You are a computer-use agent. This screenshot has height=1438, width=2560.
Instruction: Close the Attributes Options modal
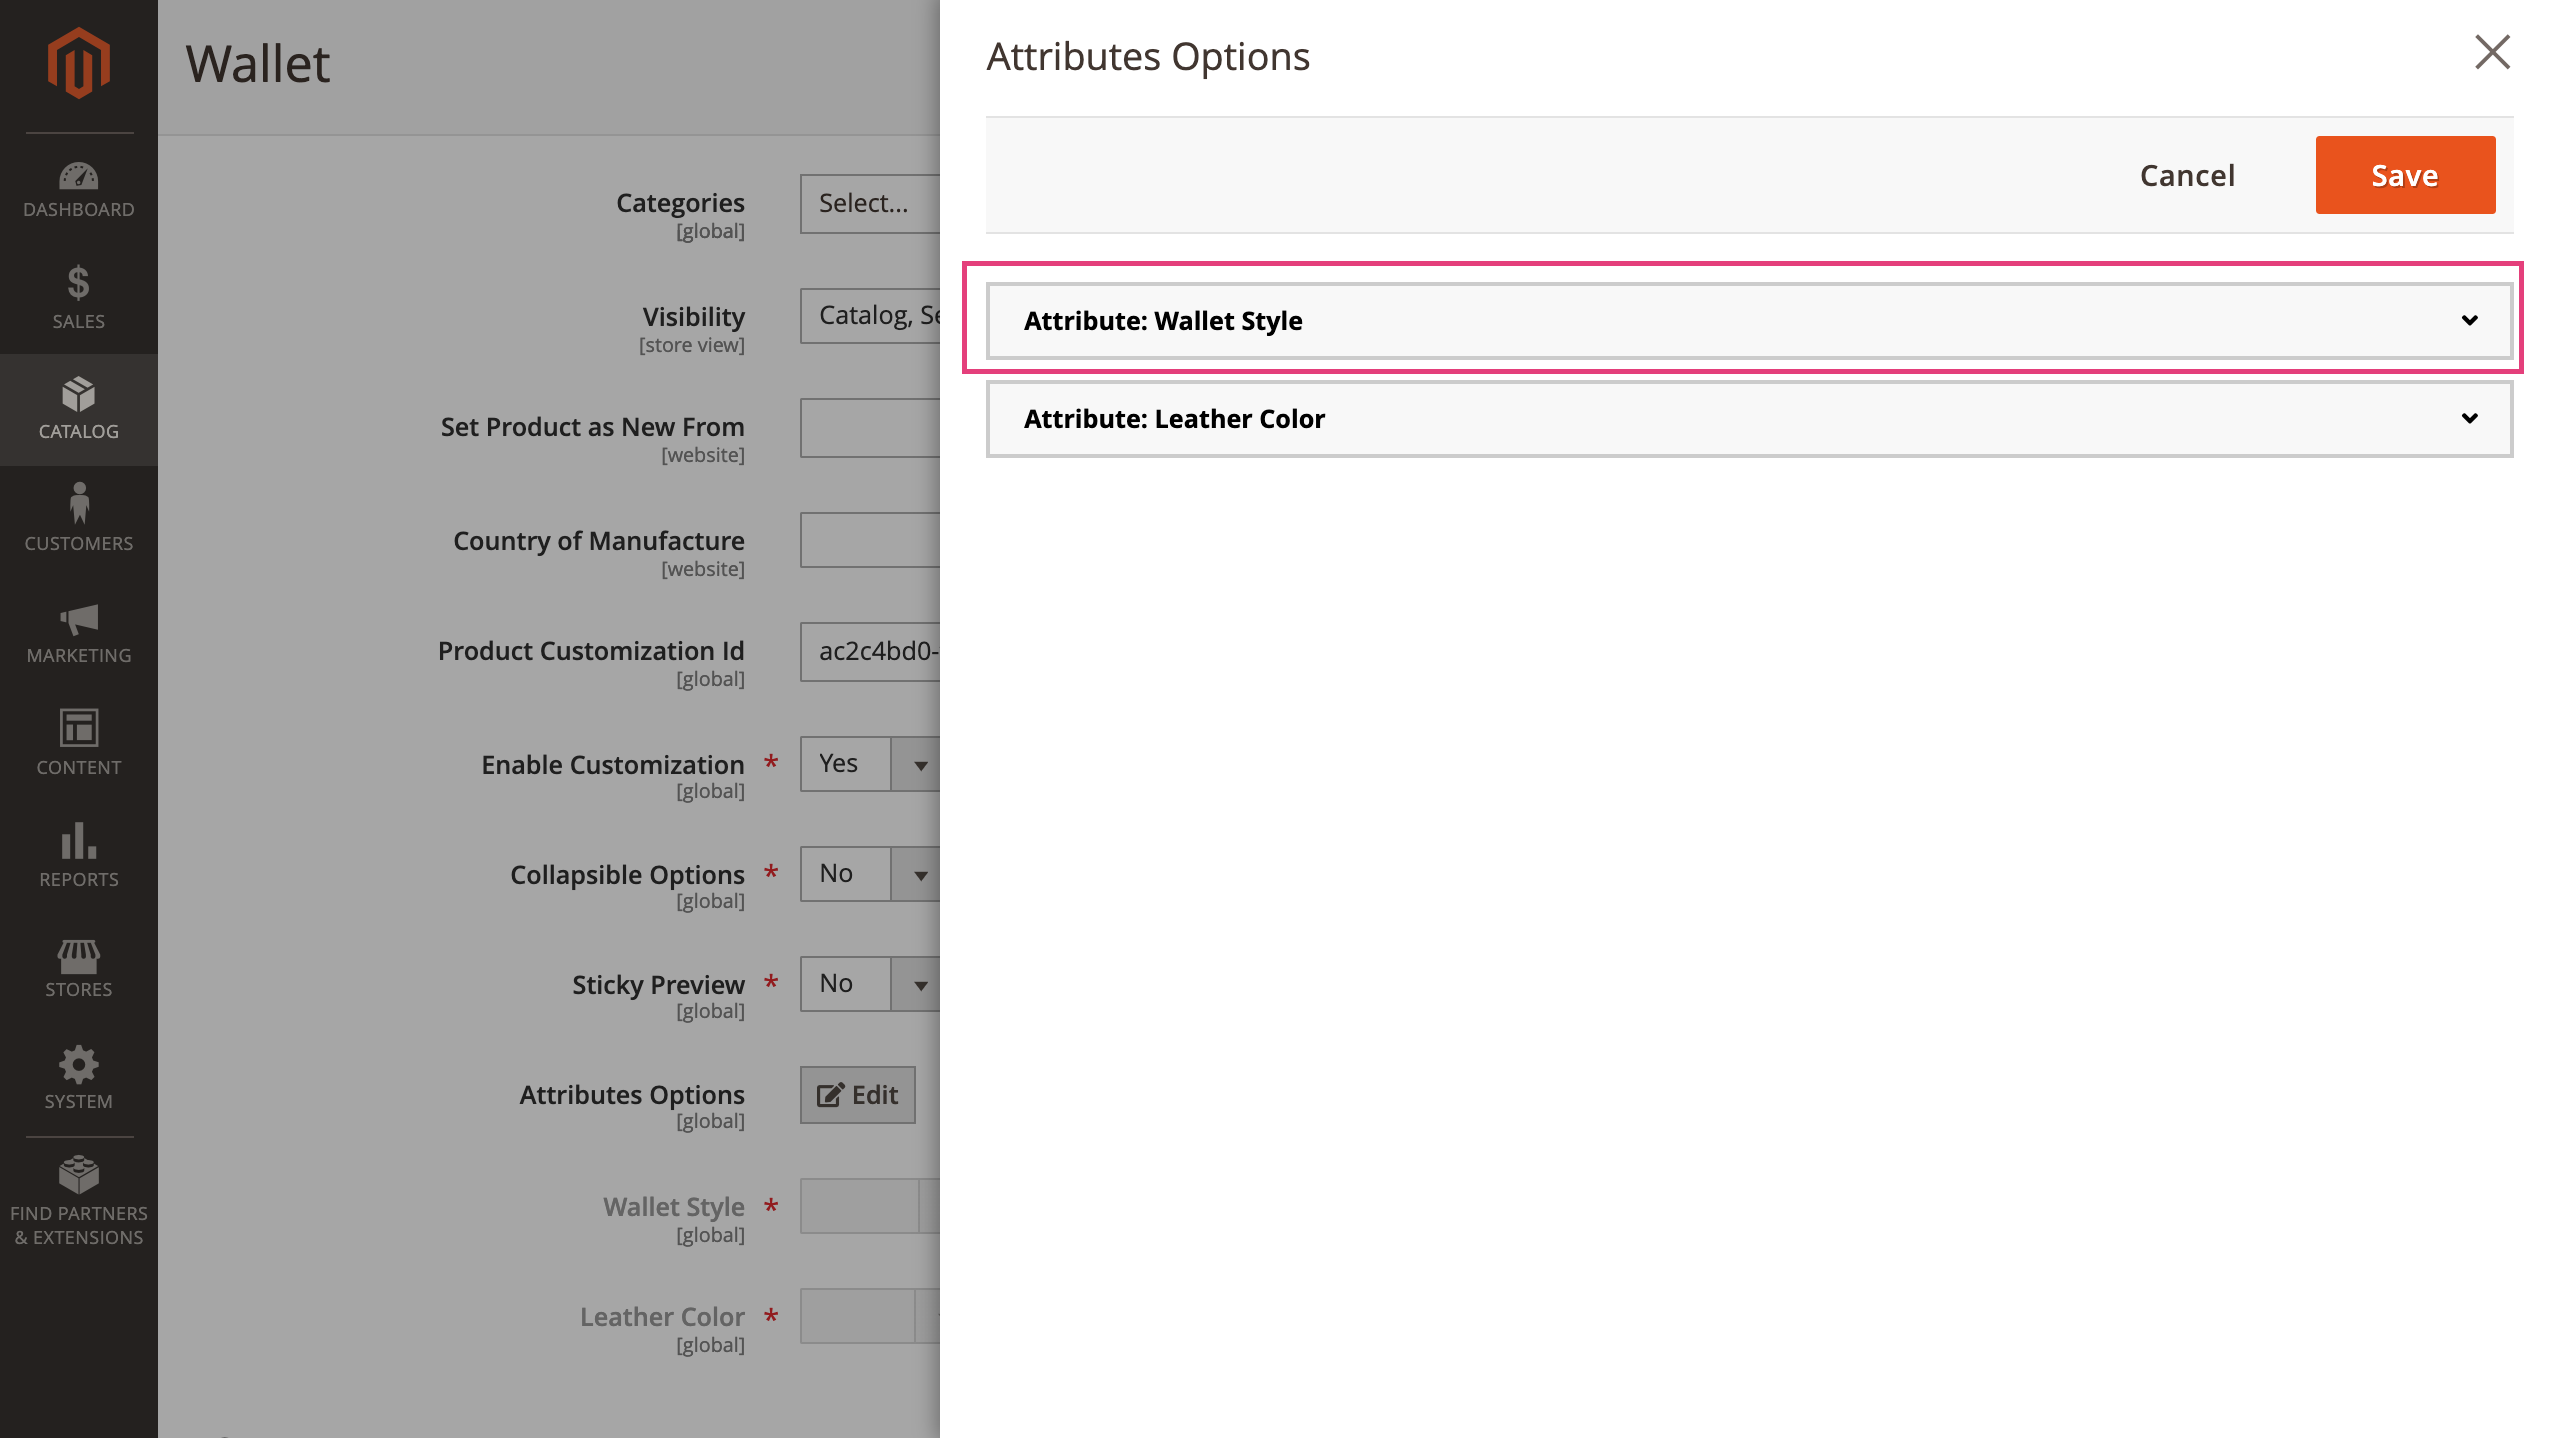pyautogui.click(x=2491, y=53)
